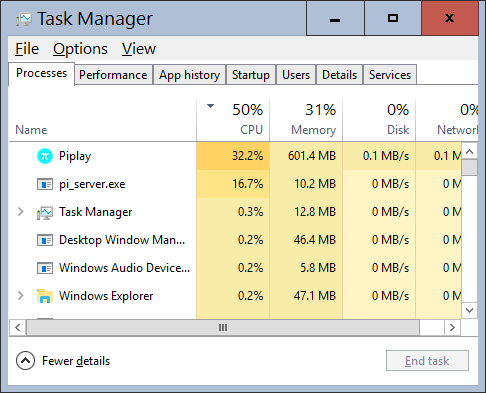Click the horizontal scrollbar thumb

coord(223,328)
